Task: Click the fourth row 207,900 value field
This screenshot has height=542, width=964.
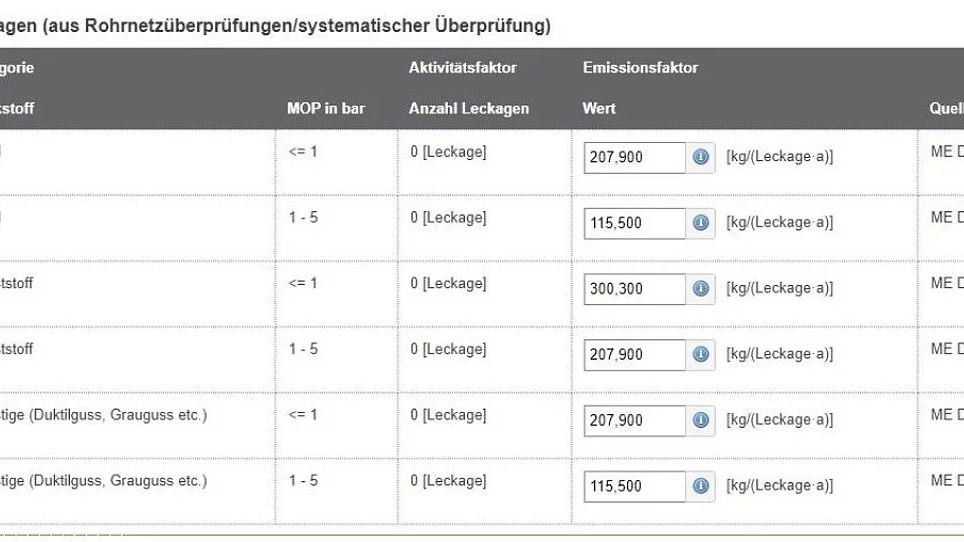Action: [634, 355]
